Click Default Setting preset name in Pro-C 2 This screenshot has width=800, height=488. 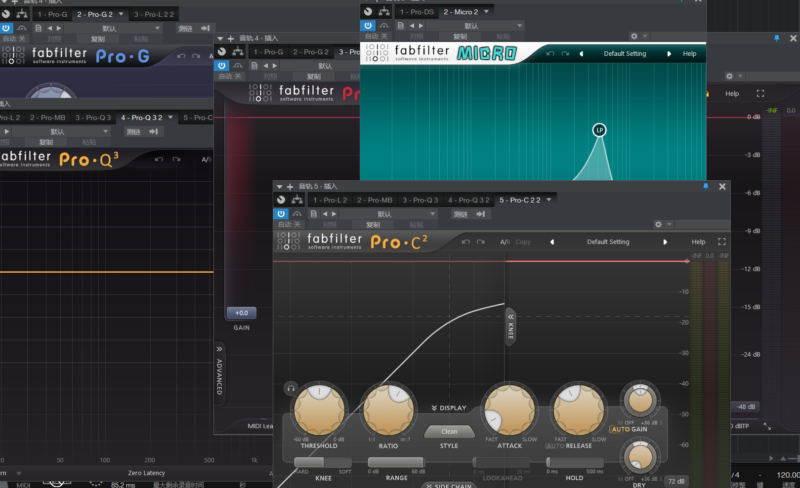(x=608, y=242)
